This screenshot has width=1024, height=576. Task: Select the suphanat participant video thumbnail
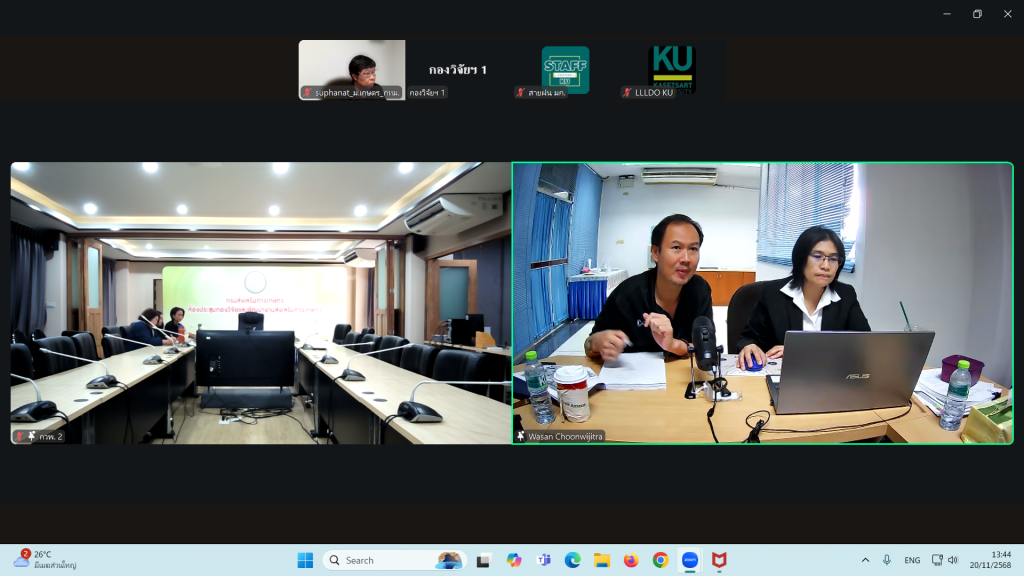tap(352, 69)
